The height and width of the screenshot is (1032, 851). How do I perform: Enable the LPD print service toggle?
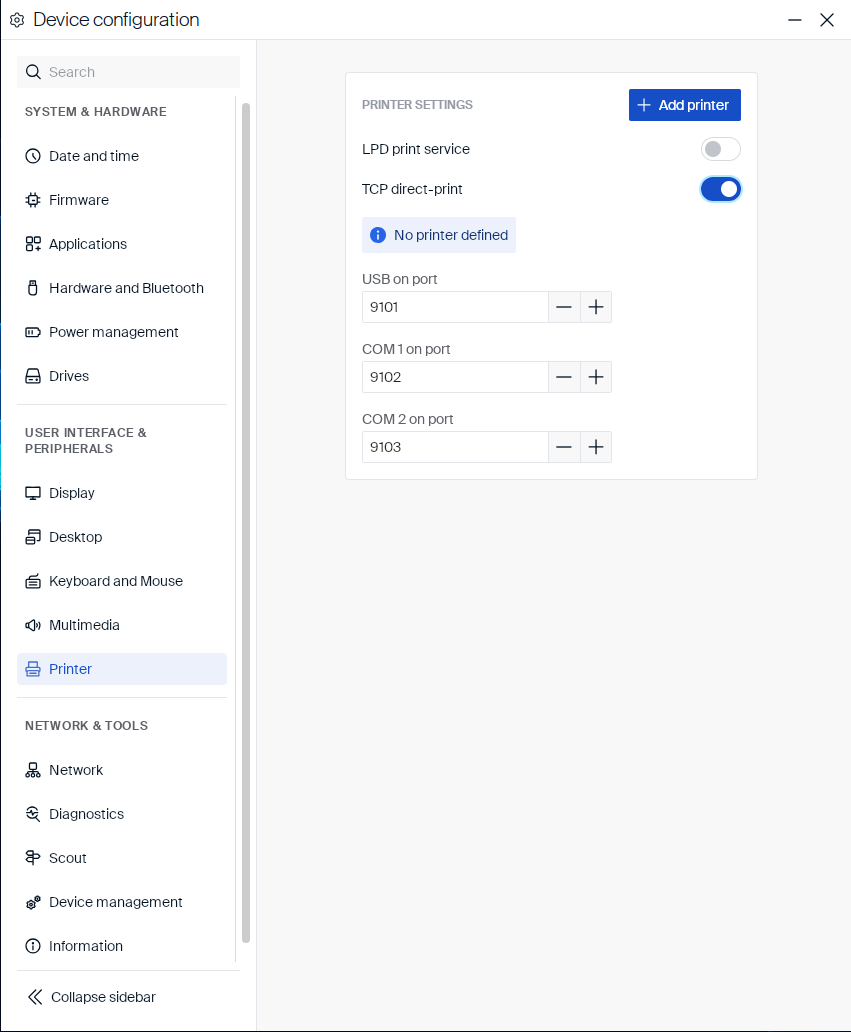721,149
